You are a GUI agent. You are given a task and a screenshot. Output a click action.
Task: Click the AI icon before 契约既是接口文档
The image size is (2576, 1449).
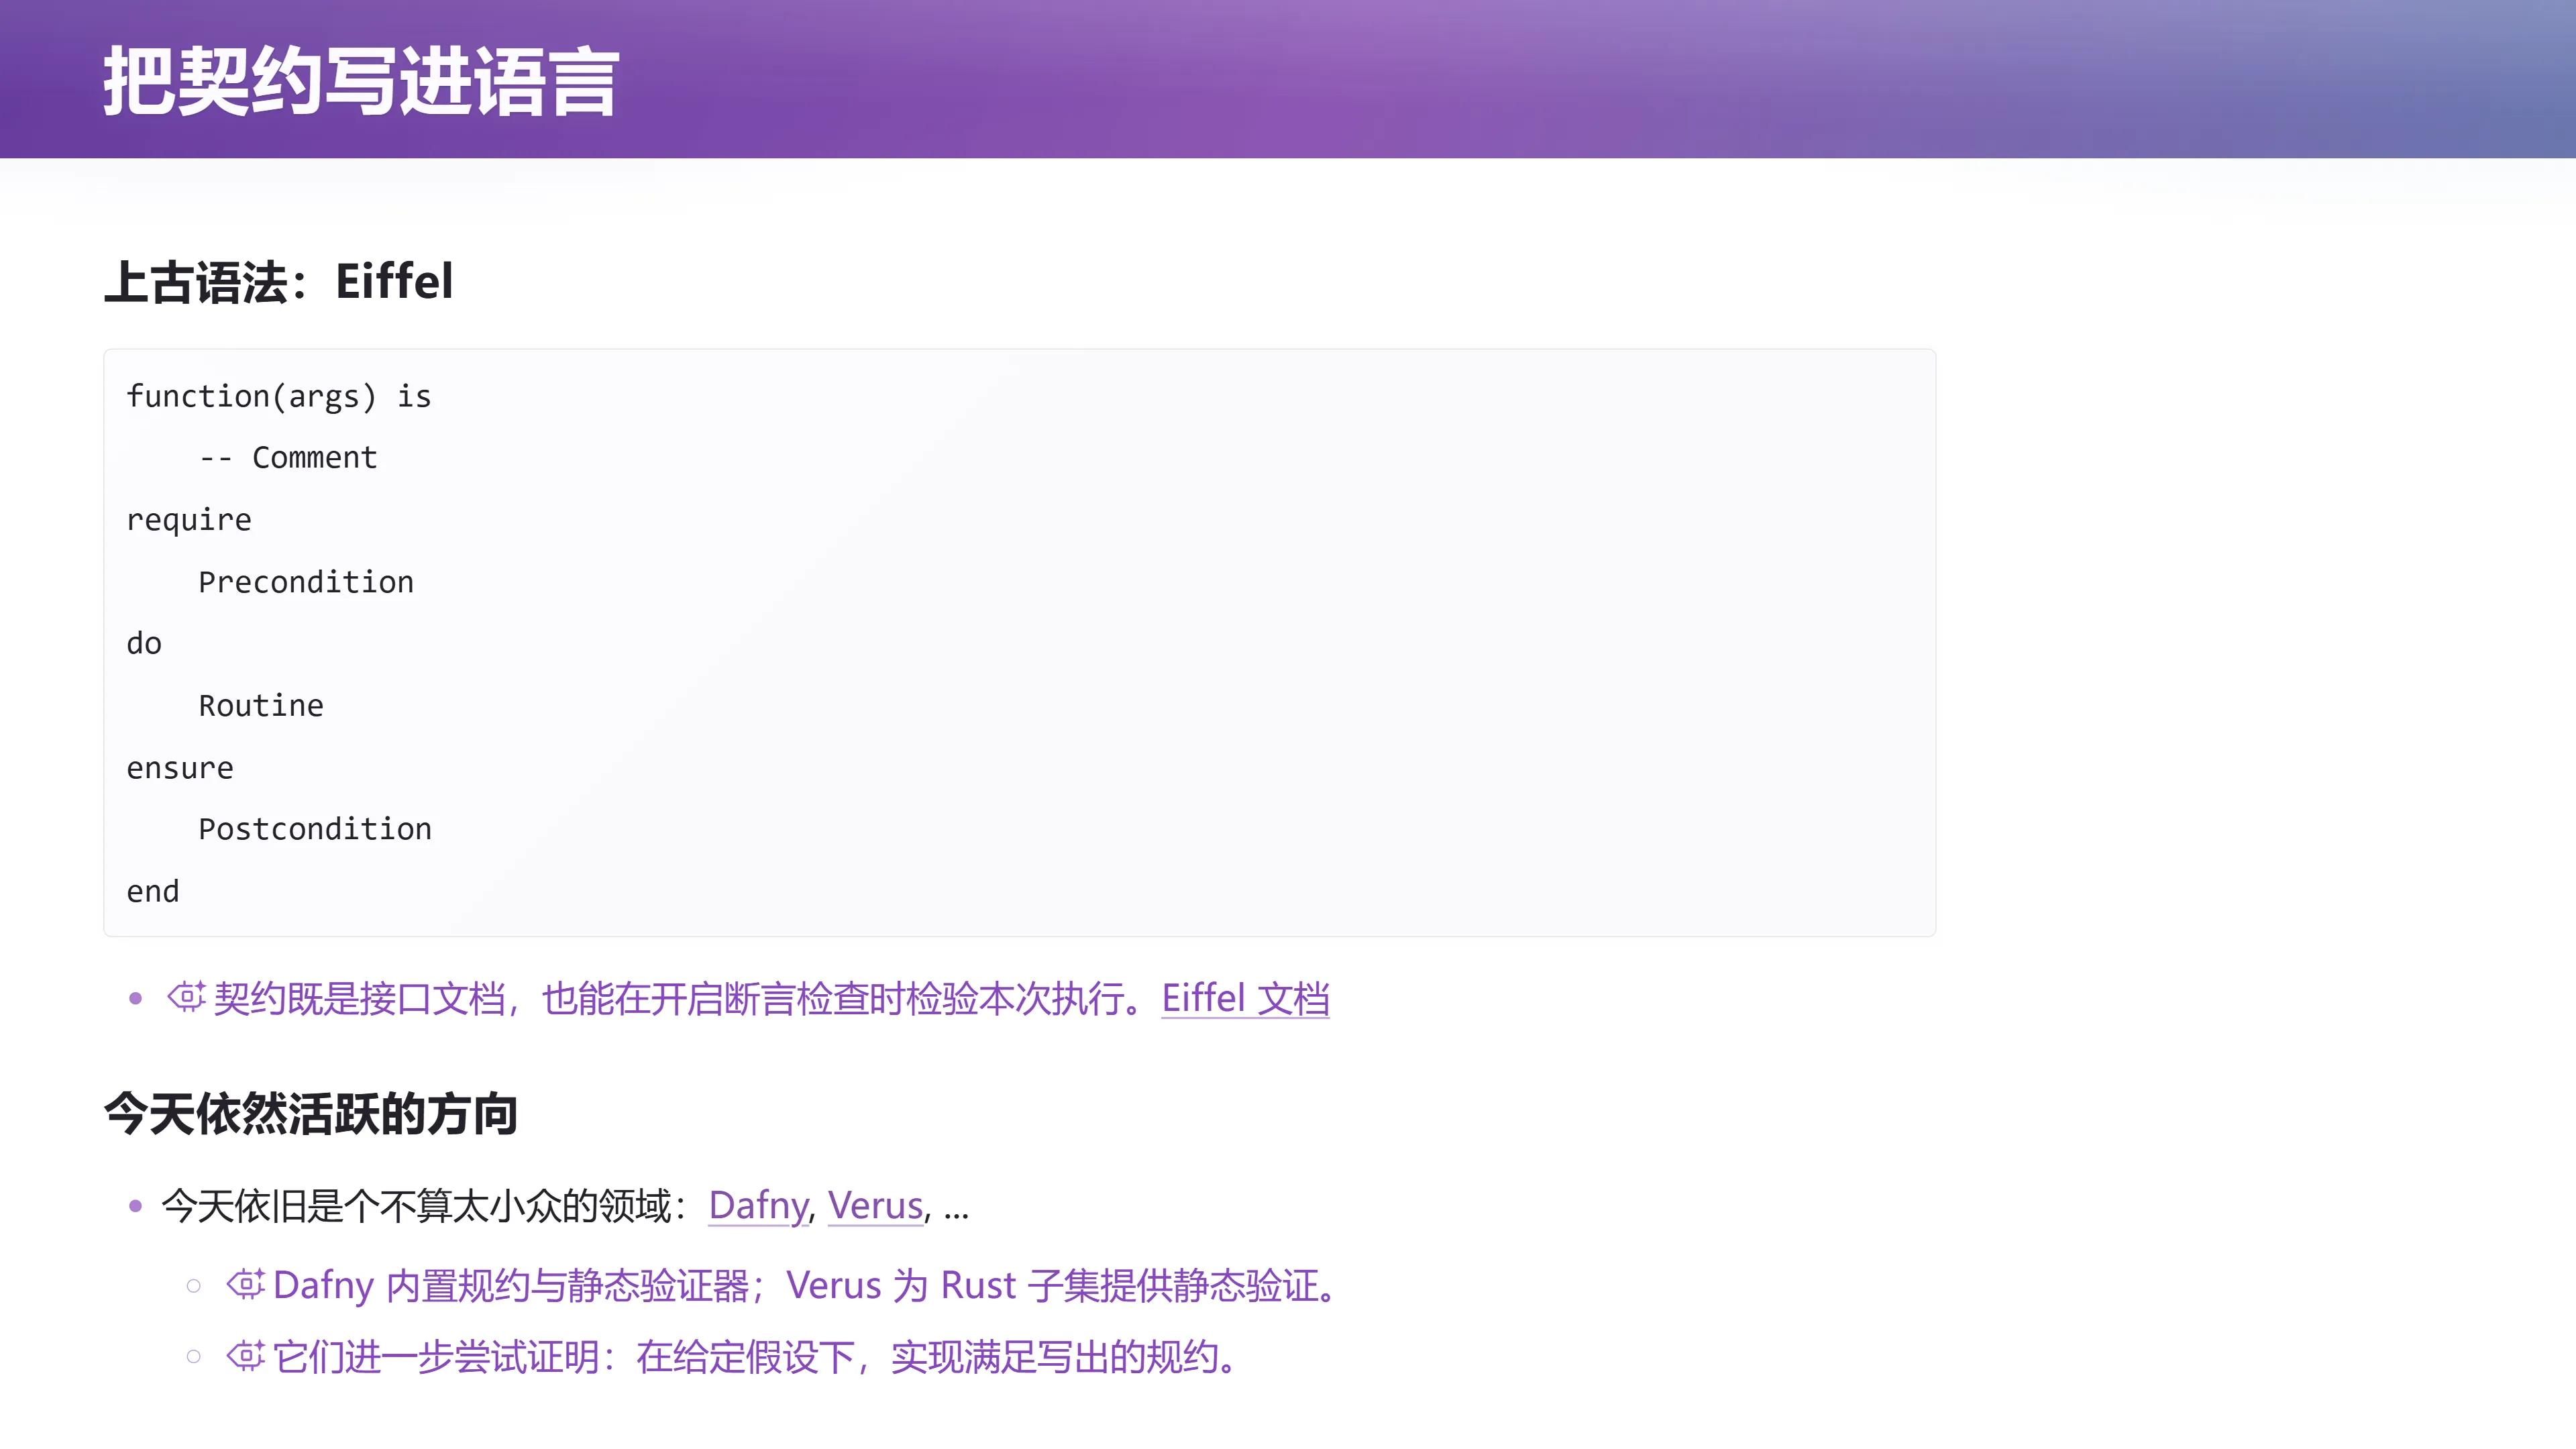(186, 996)
